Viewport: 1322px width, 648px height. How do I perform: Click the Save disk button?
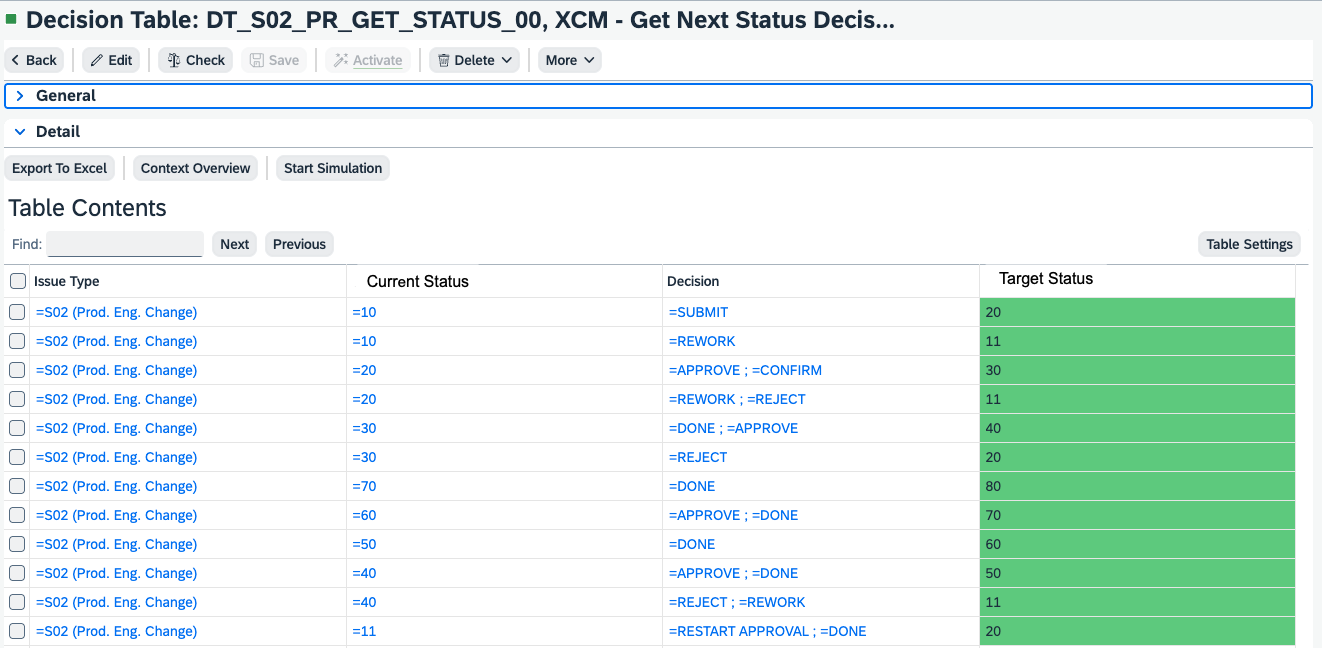[274, 60]
